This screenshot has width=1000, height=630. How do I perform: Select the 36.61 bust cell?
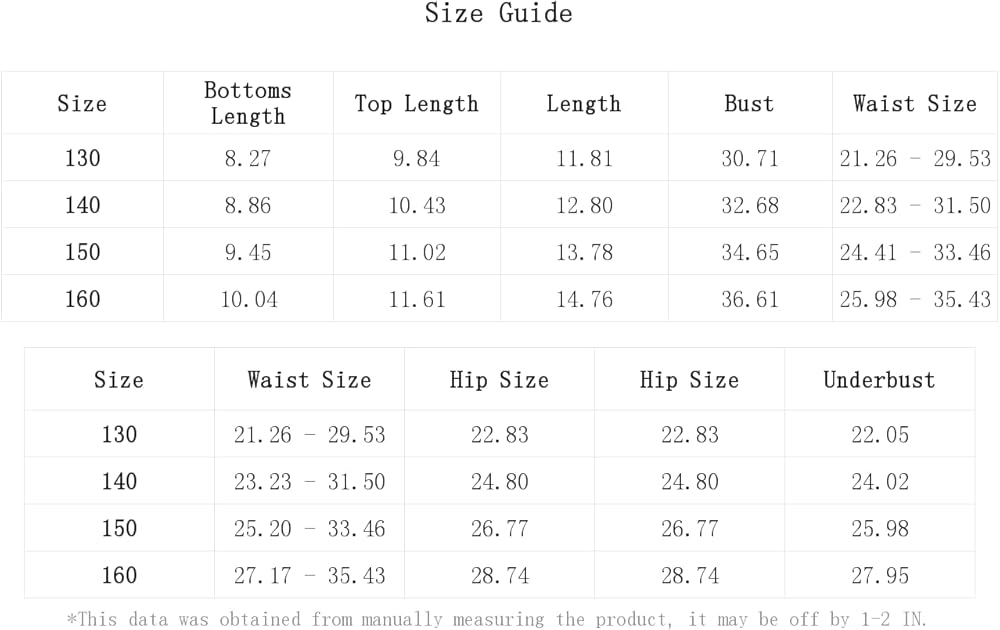[x=749, y=299]
